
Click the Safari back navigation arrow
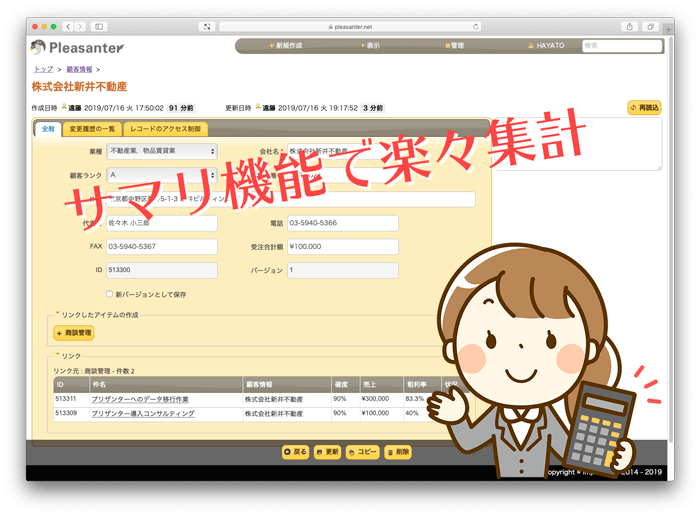[68, 27]
